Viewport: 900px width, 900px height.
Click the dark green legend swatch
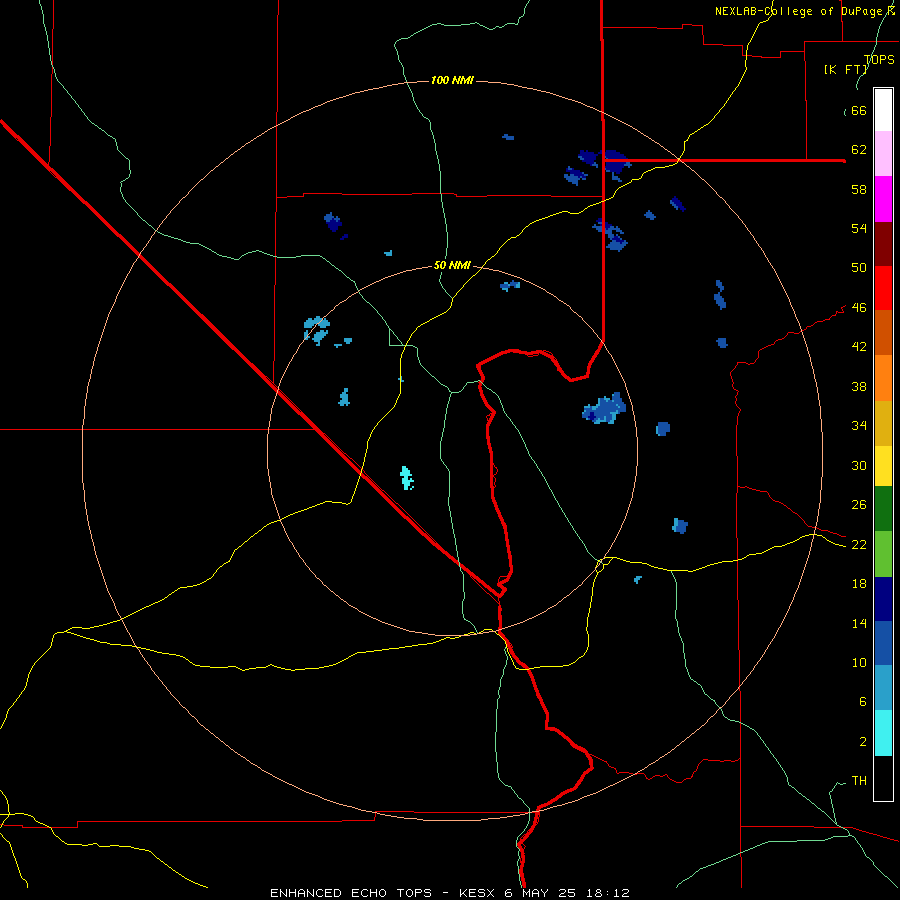point(883,509)
